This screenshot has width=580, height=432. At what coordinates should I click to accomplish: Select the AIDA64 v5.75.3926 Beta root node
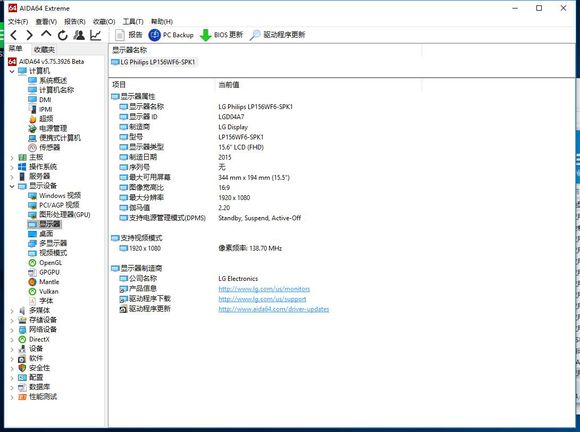(46, 61)
